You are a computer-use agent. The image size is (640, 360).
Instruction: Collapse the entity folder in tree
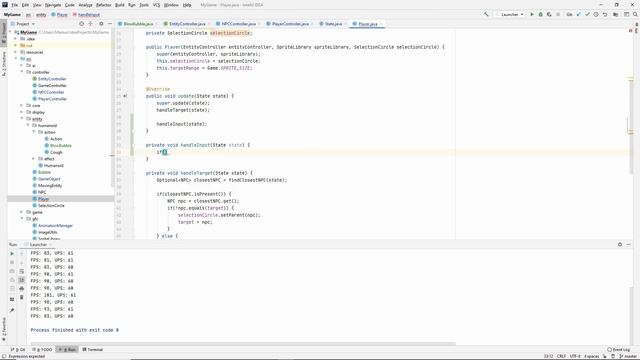tap(22, 118)
